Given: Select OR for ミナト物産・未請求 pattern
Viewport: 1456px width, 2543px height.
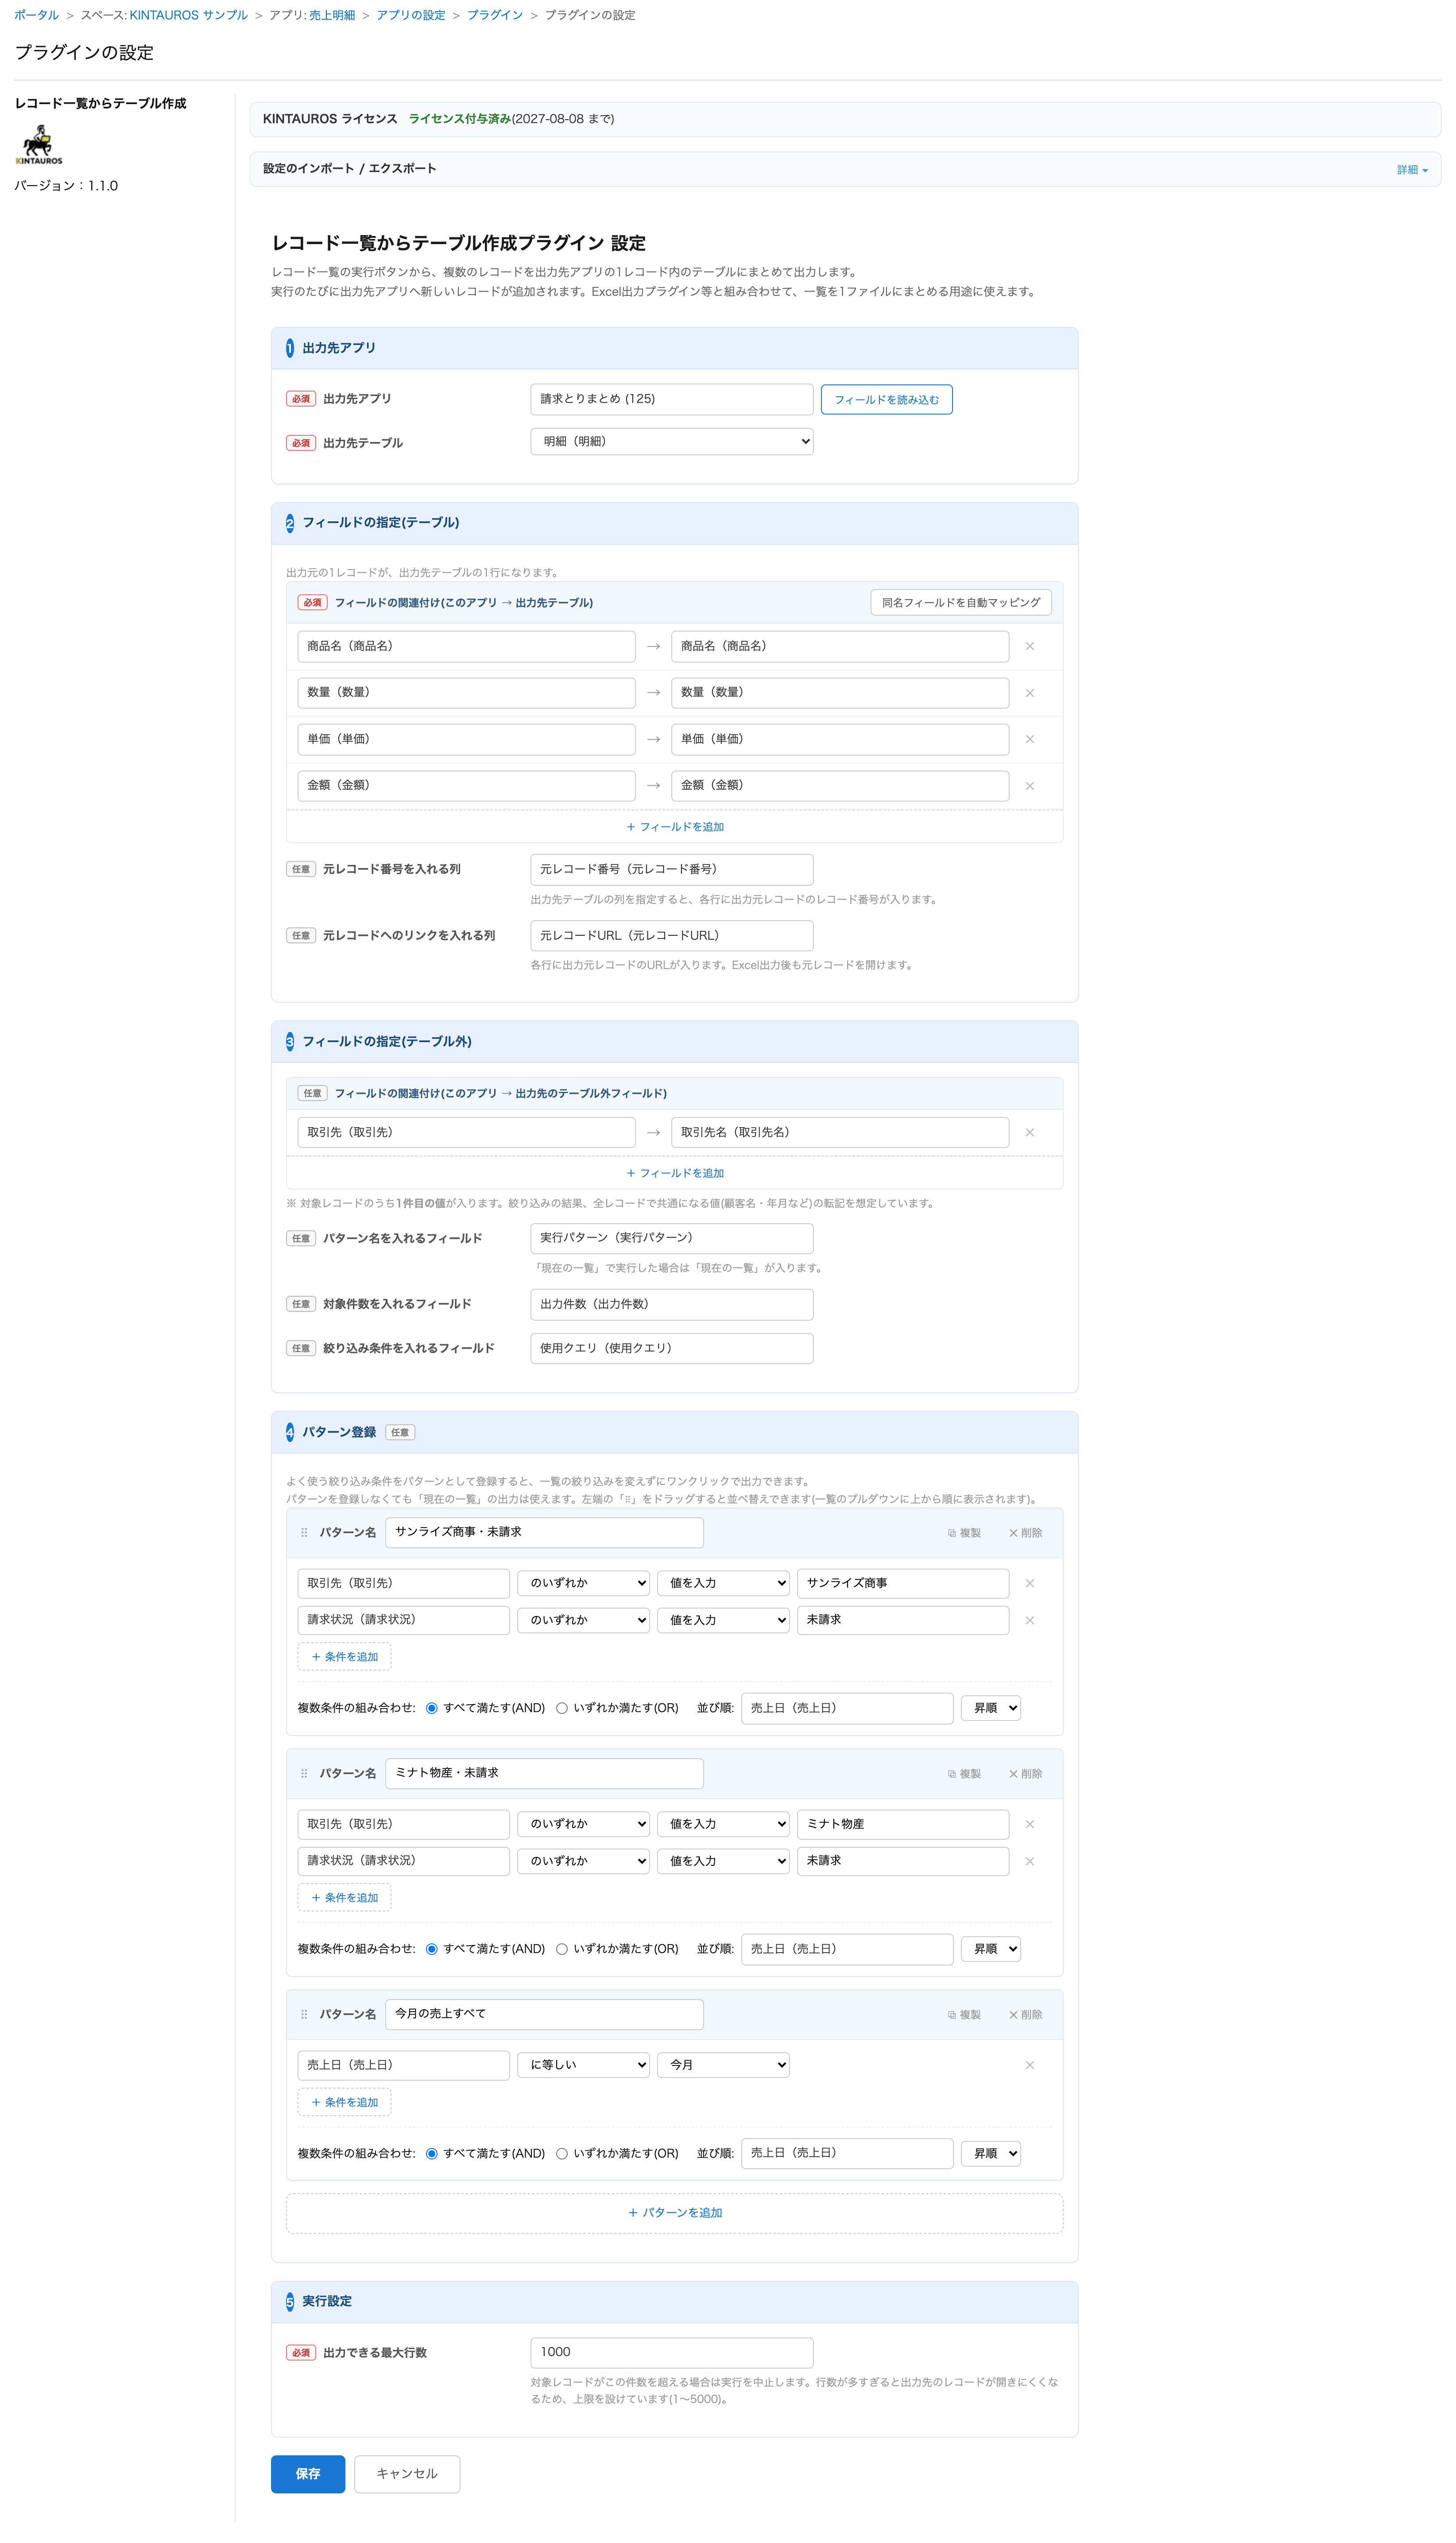Looking at the screenshot, I should (x=562, y=1950).
